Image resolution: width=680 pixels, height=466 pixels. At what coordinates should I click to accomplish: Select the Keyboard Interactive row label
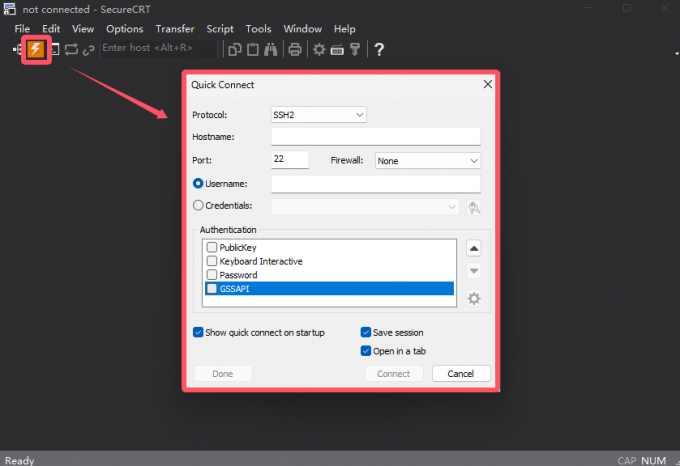pos(261,261)
